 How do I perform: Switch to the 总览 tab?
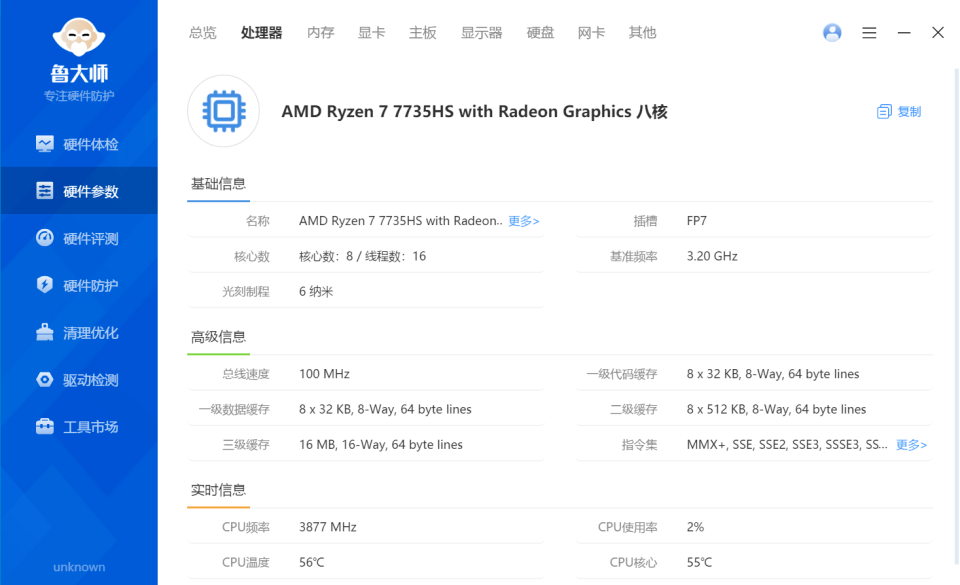(203, 32)
